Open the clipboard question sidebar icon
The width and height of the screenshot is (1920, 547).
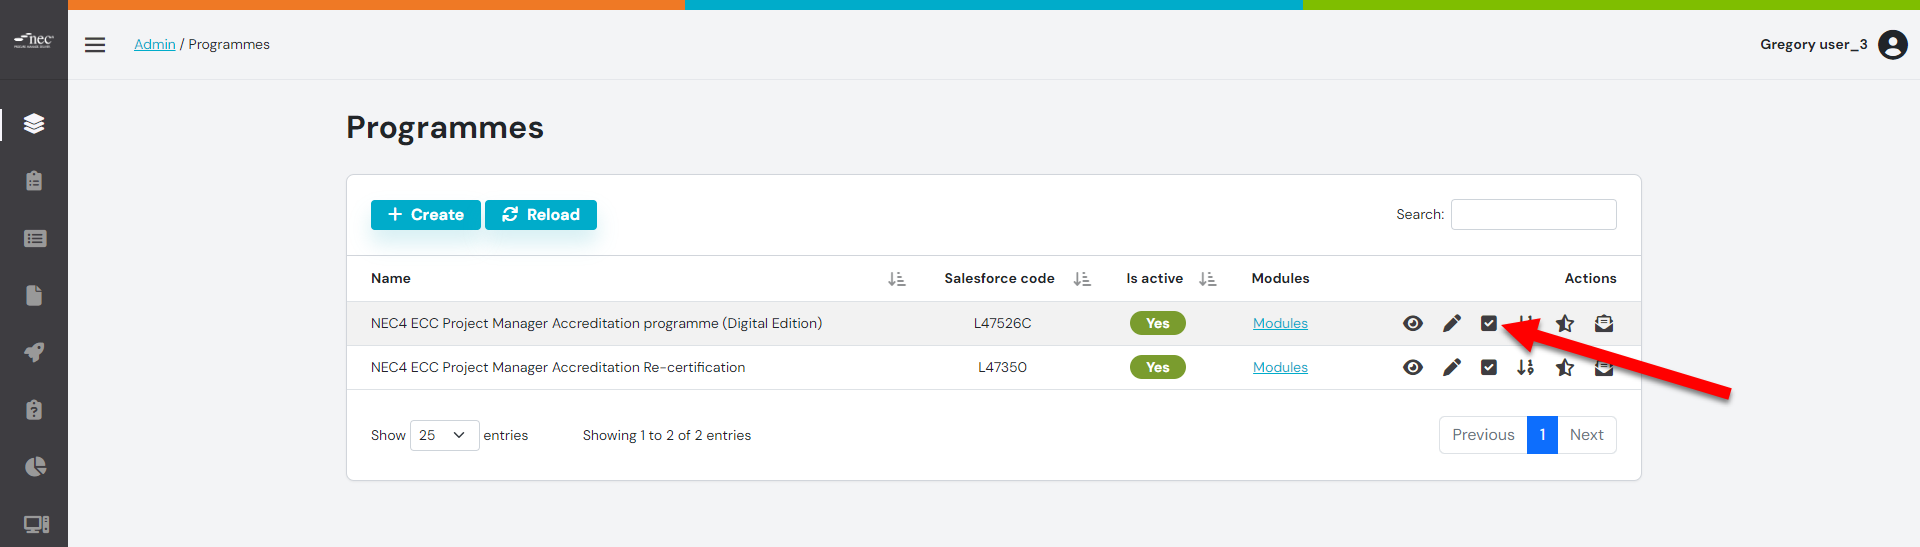[34, 410]
